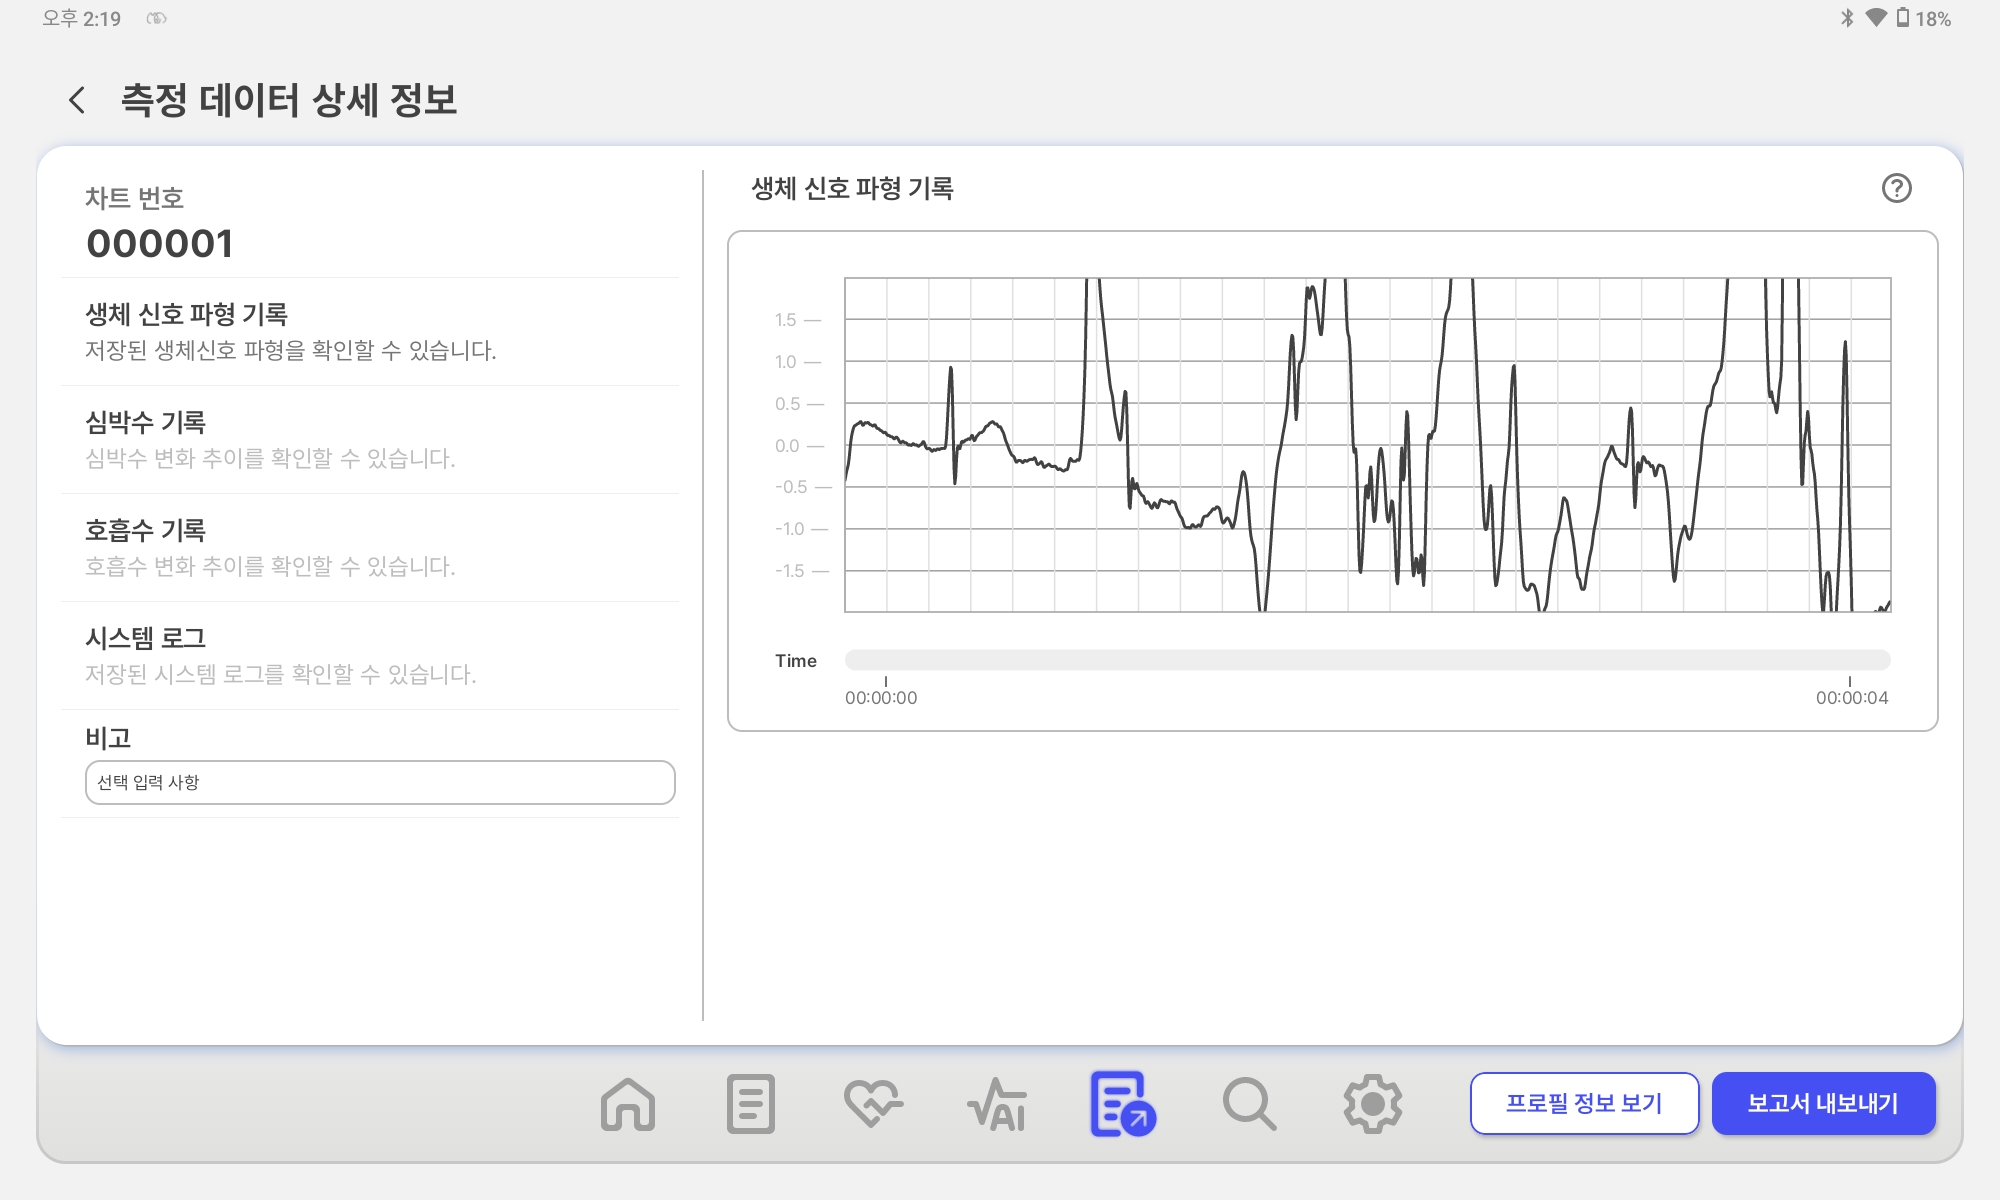Click the 보고서 내보내기 button

tap(1823, 1103)
